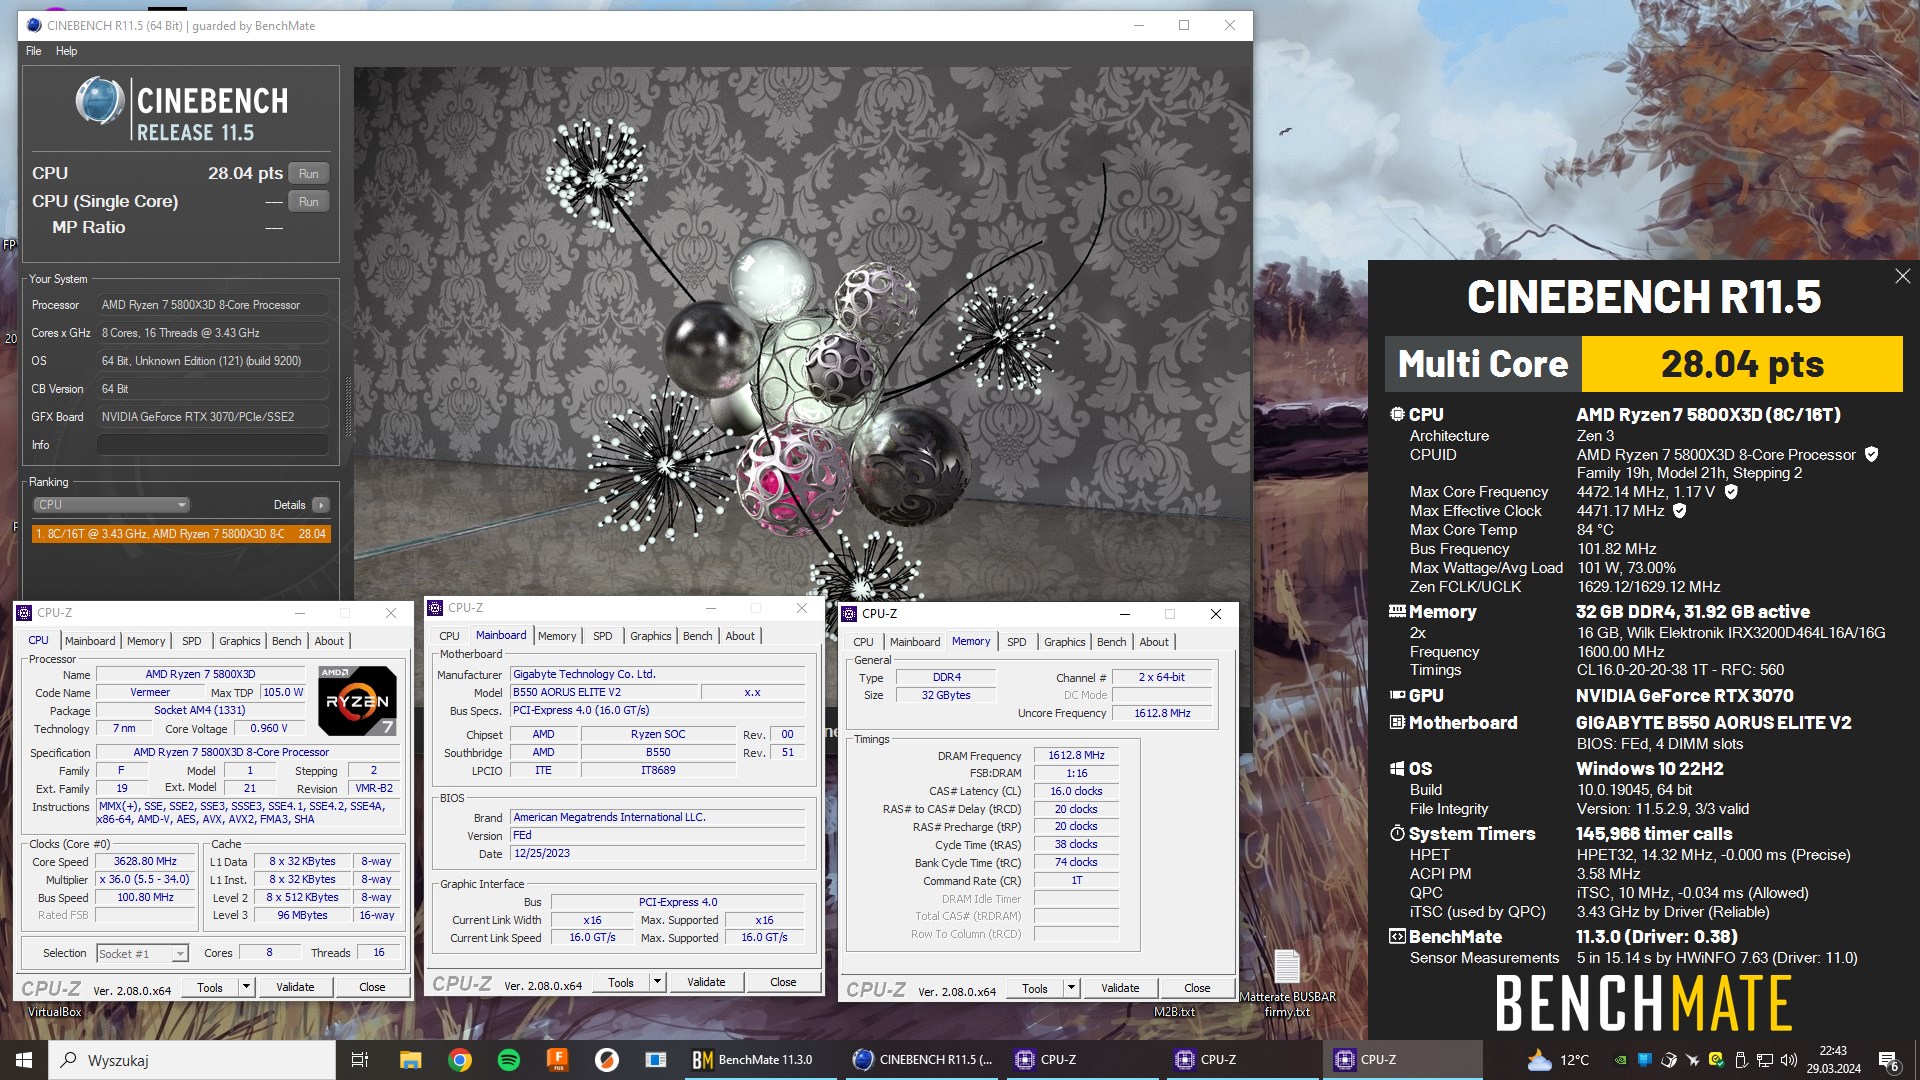Open the notification center icon

(x=1889, y=1060)
